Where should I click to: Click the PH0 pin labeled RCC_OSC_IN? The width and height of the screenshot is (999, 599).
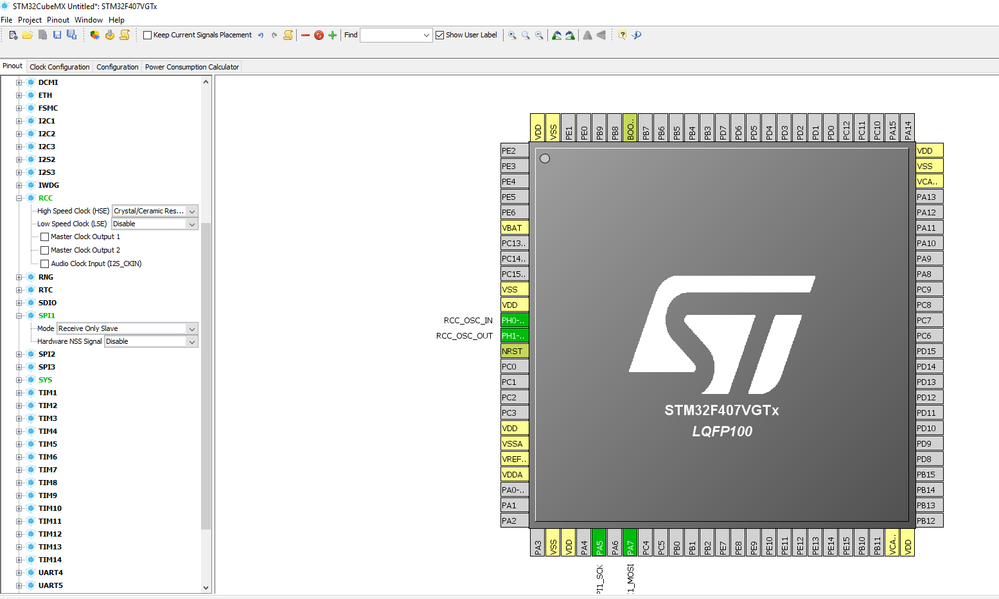pyautogui.click(x=514, y=321)
